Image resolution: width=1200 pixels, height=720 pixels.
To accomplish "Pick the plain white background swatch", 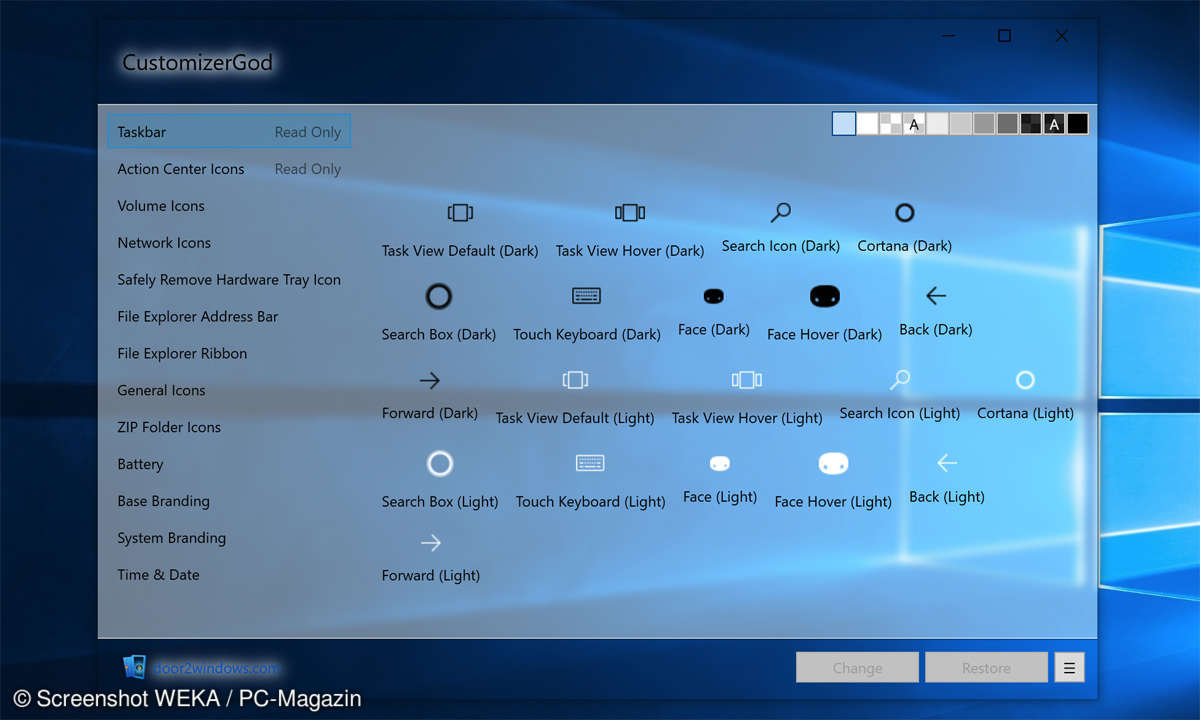I will pos(867,124).
